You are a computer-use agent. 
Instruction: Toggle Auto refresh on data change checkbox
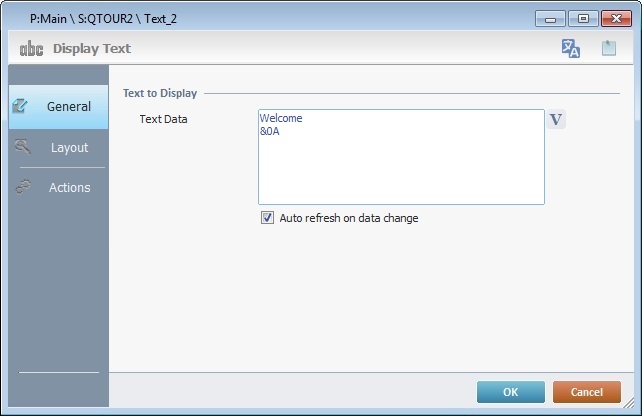pyautogui.click(x=267, y=218)
